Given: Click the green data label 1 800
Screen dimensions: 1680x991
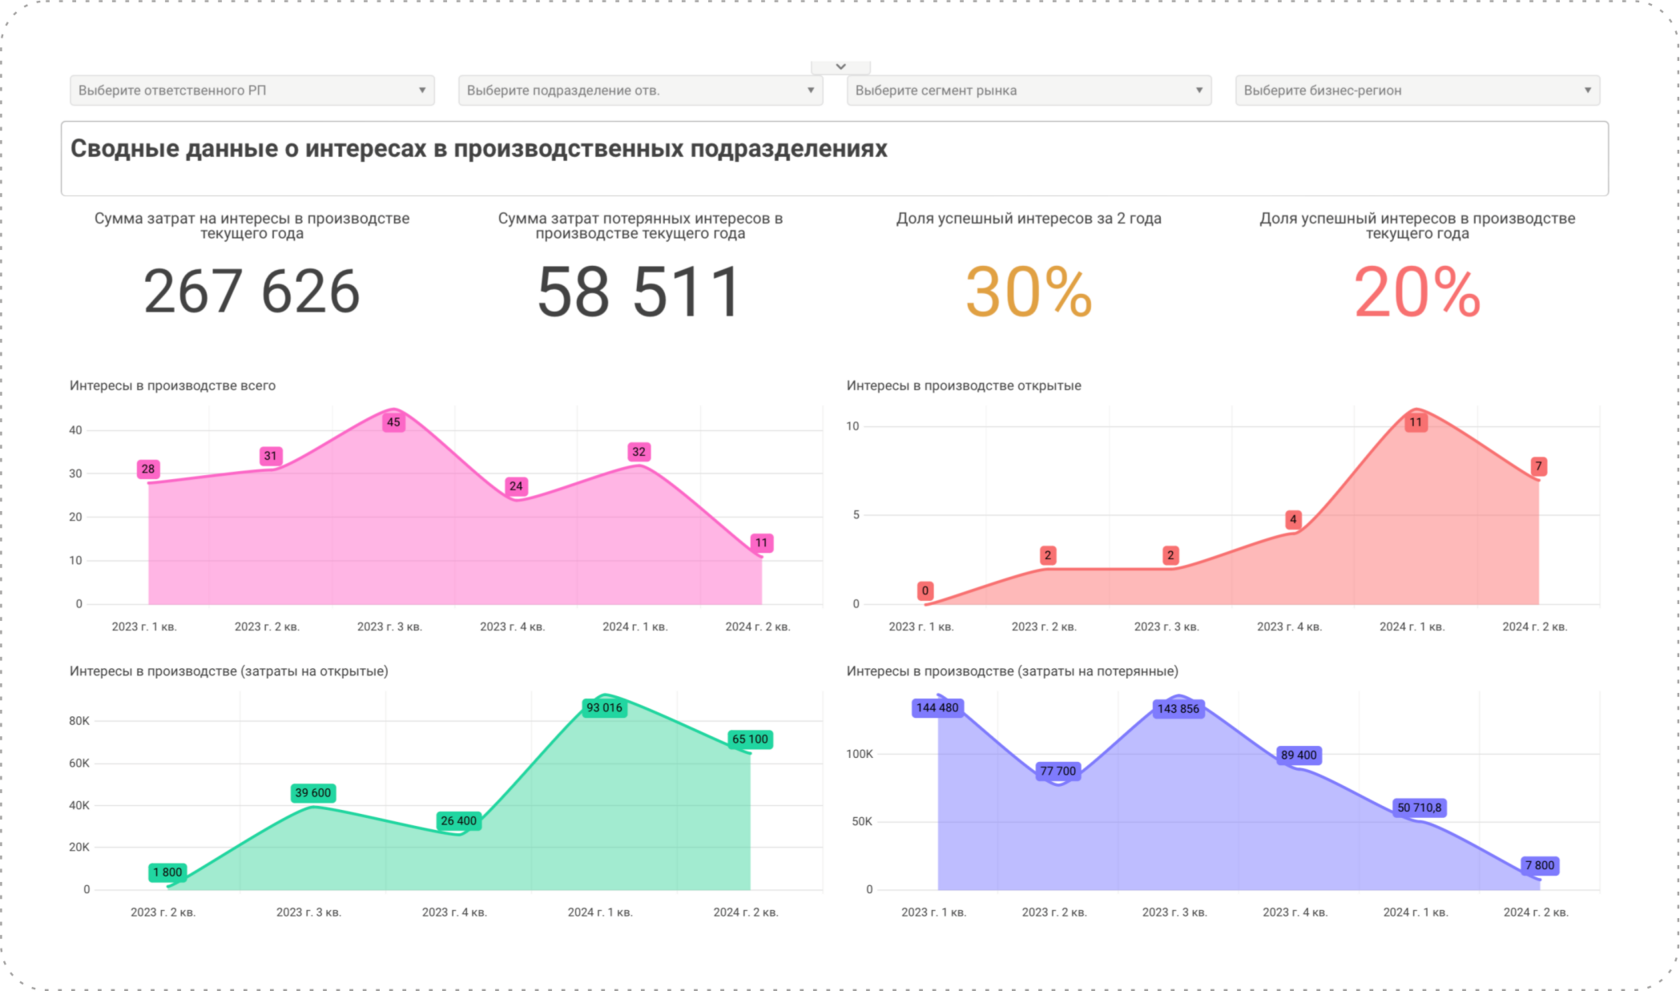Looking at the screenshot, I should (x=168, y=872).
